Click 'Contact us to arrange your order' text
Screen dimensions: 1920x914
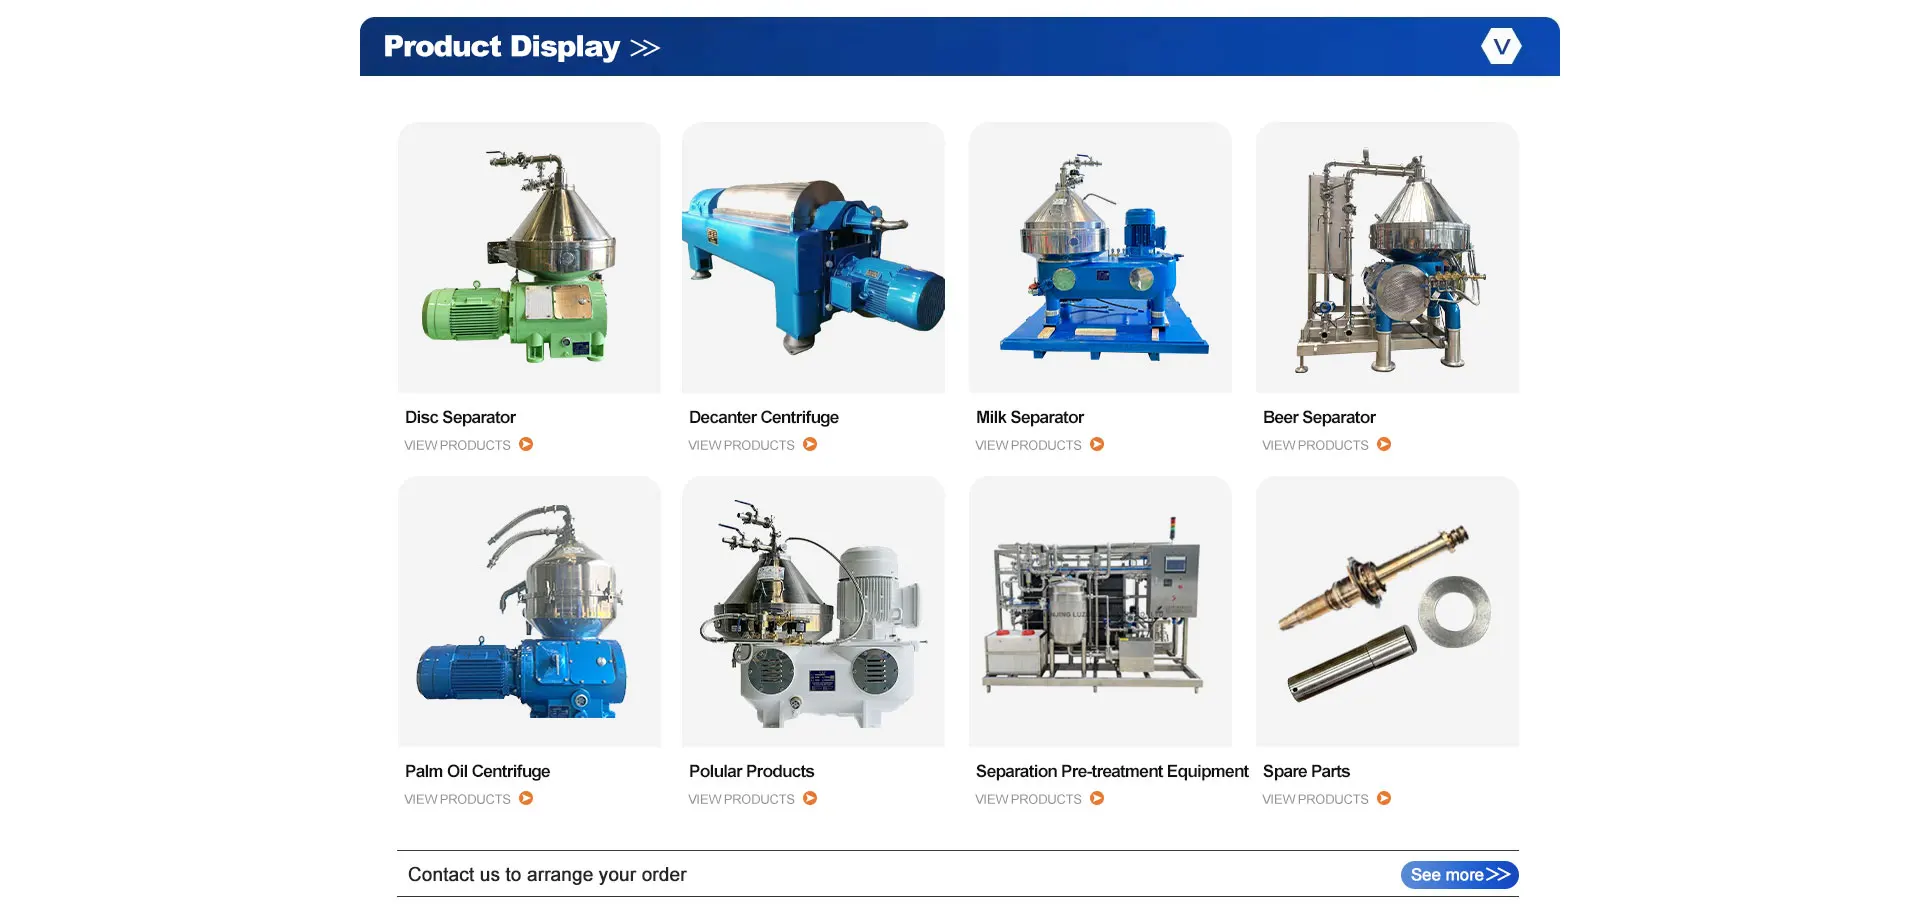[x=547, y=875]
